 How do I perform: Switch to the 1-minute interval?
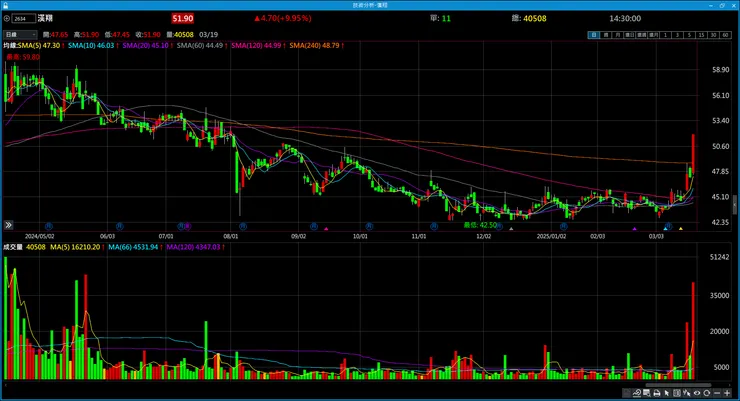click(x=665, y=35)
